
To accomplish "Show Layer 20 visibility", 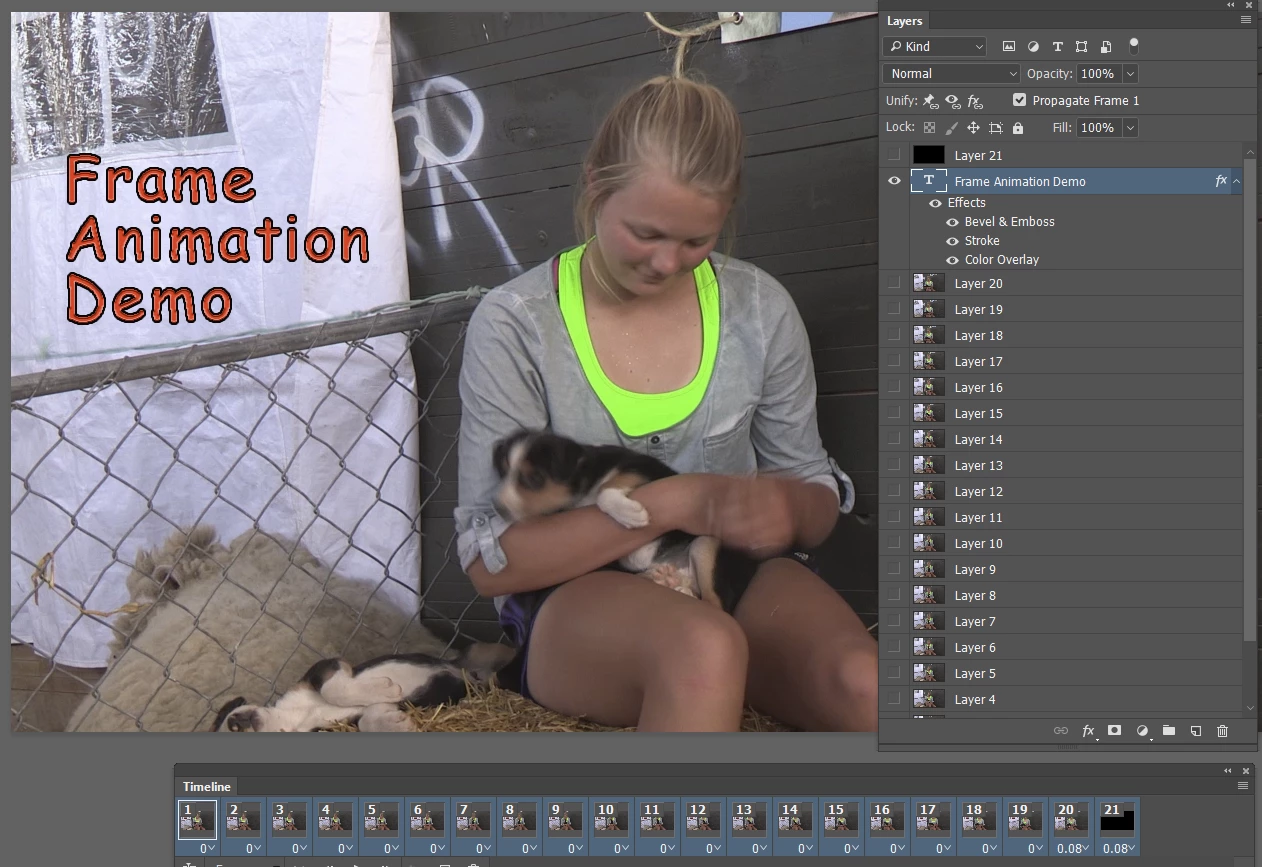I will [x=895, y=283].
